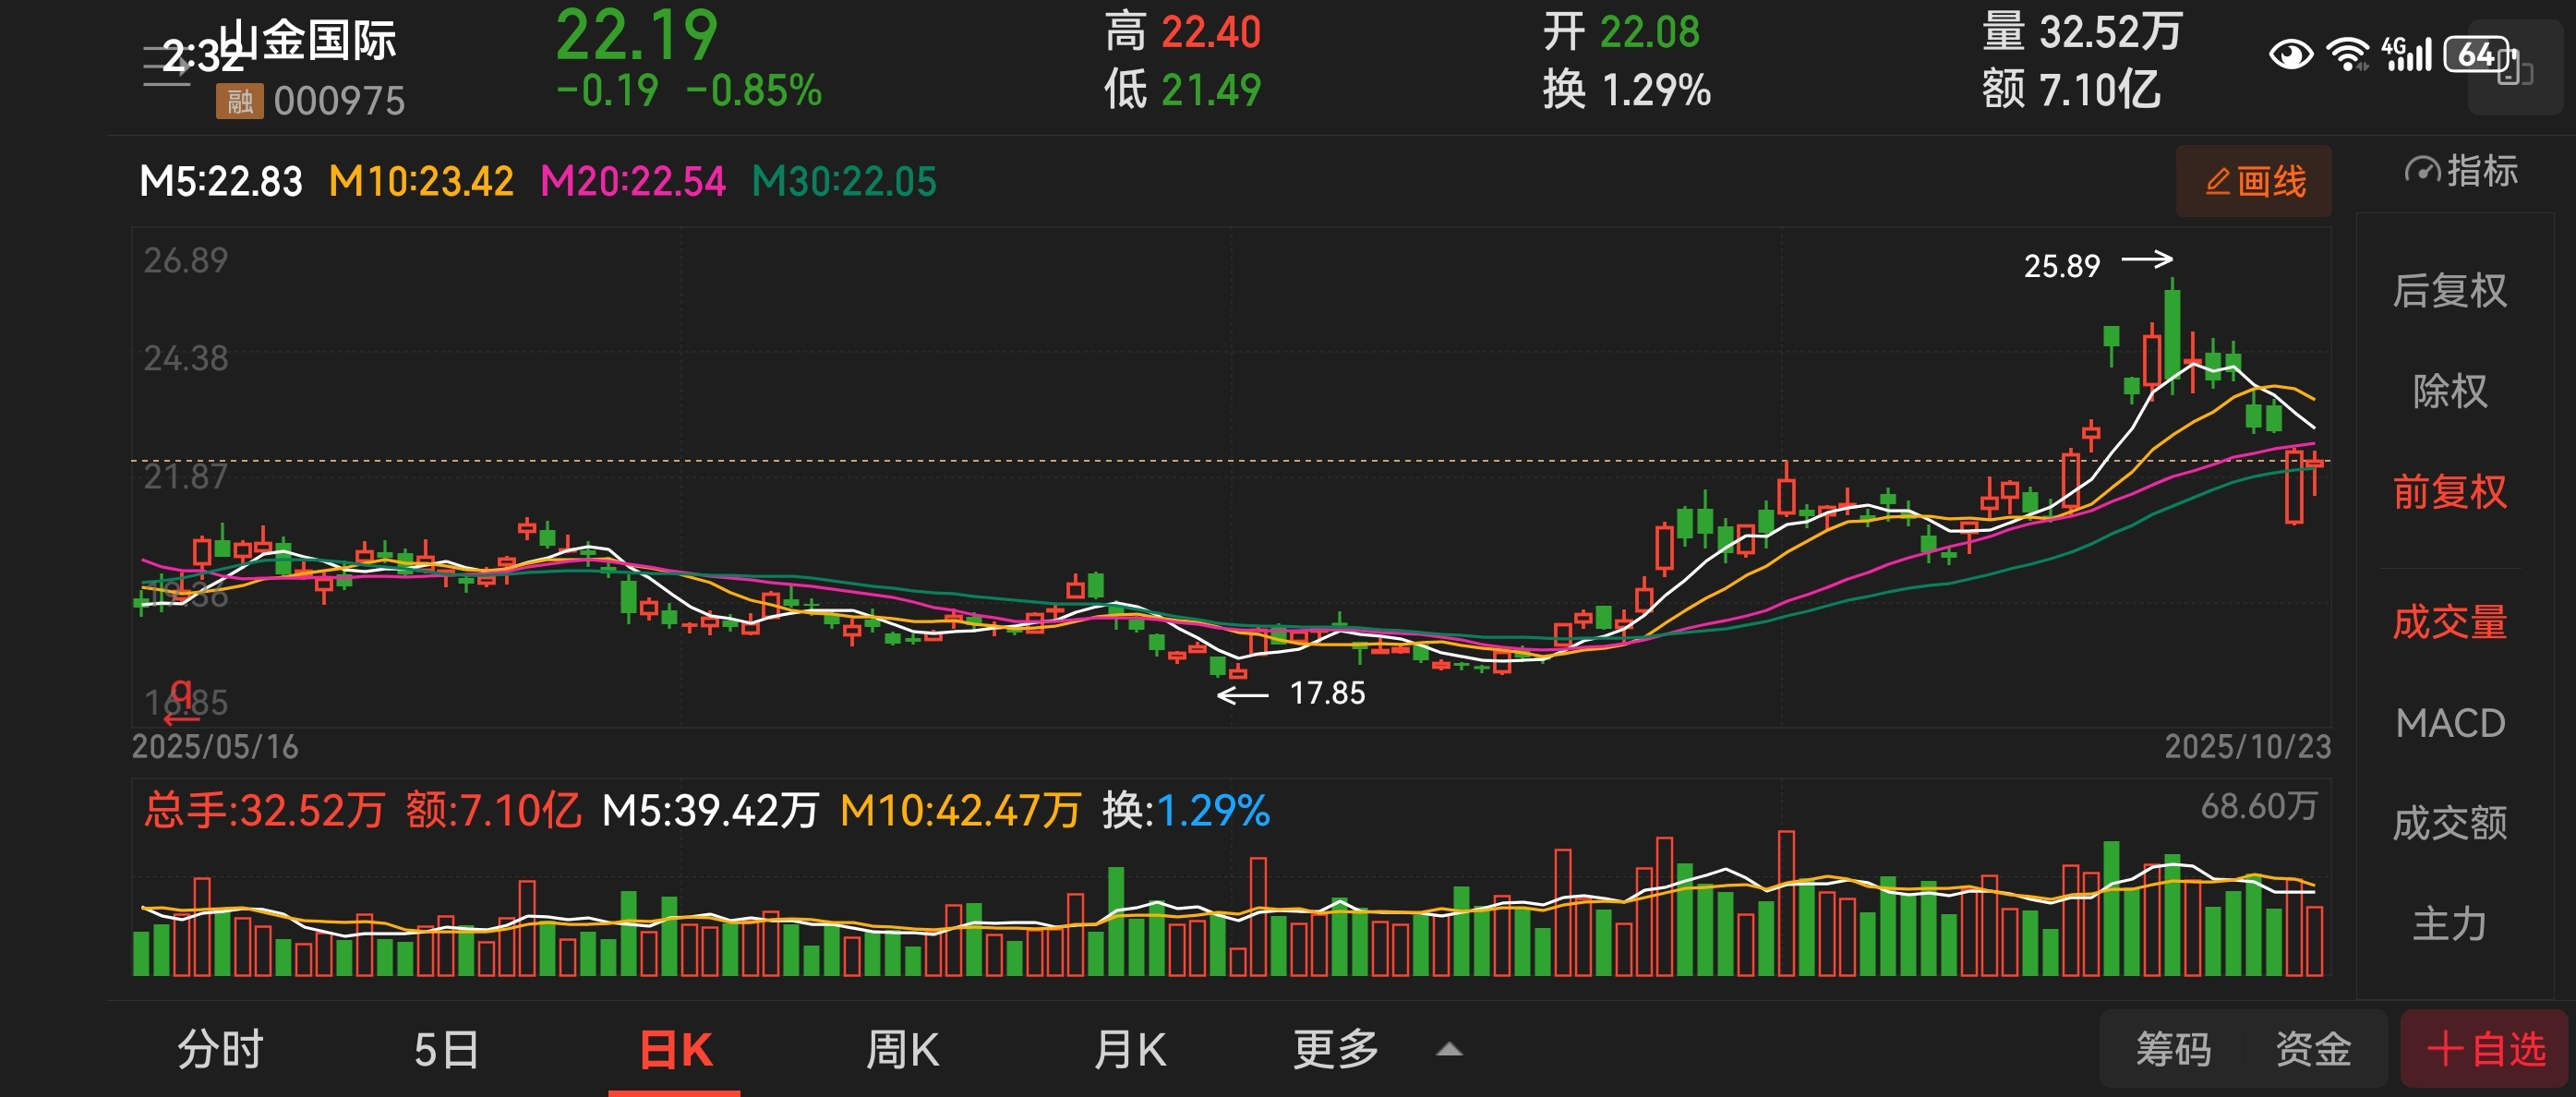Click the 画线 draw line pencil button
Viewport: 2576px width, 1097px height.
pyautogui.click(x=2254, y=181)
